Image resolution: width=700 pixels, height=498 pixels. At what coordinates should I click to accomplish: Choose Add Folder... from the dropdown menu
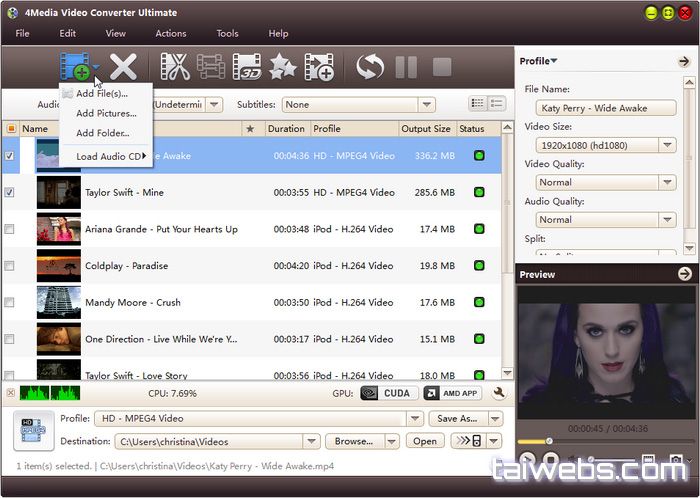pos(104,133)
